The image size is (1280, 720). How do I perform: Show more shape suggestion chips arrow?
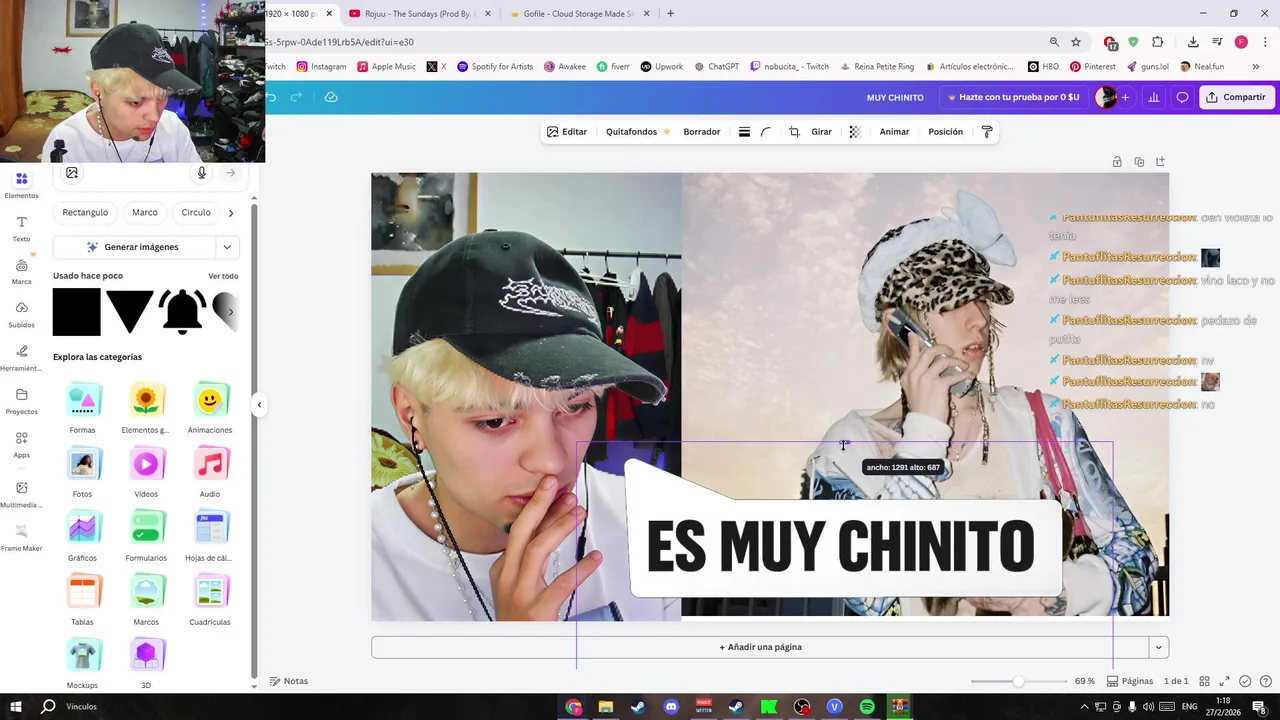point(231,213)
